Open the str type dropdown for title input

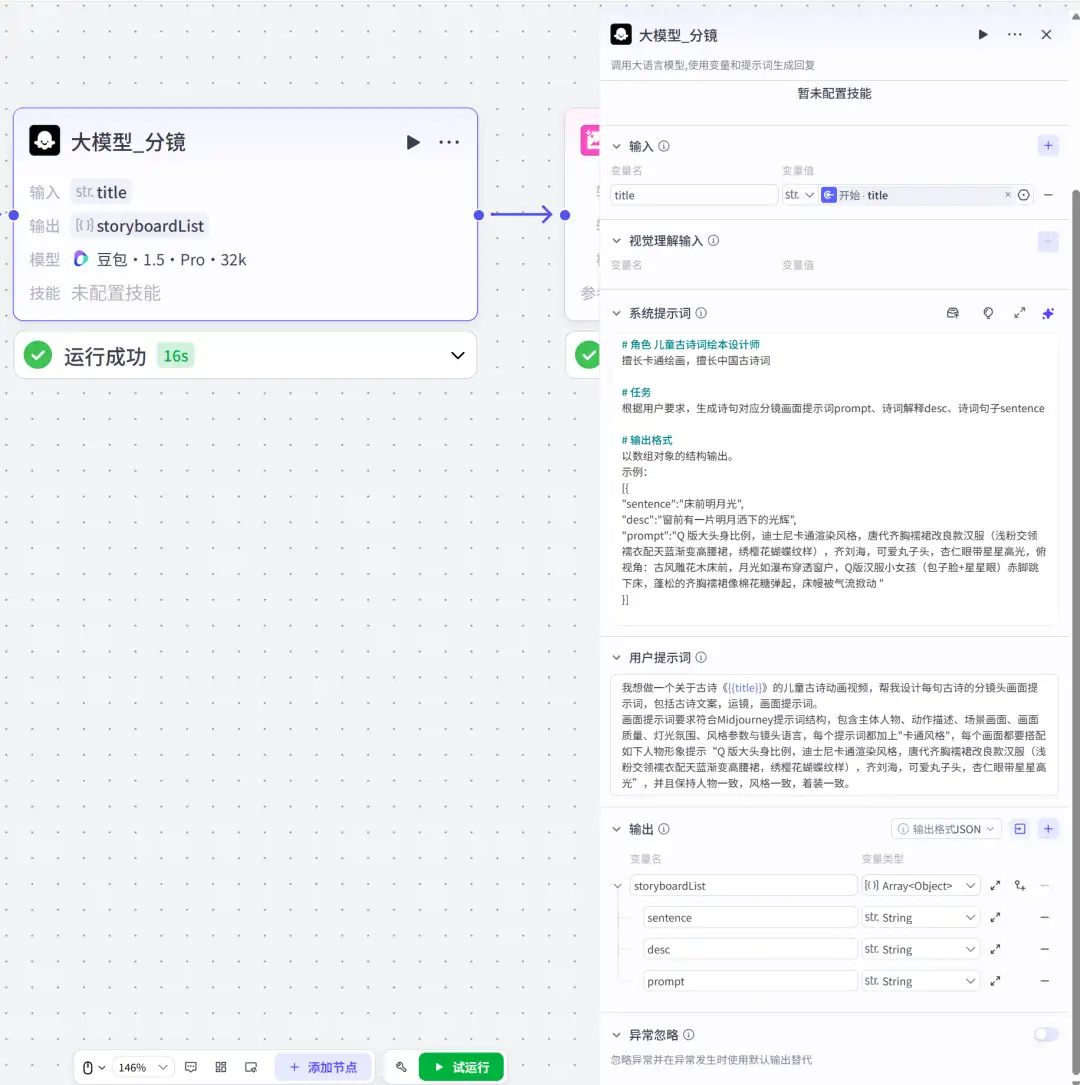(x=799, y=195)
